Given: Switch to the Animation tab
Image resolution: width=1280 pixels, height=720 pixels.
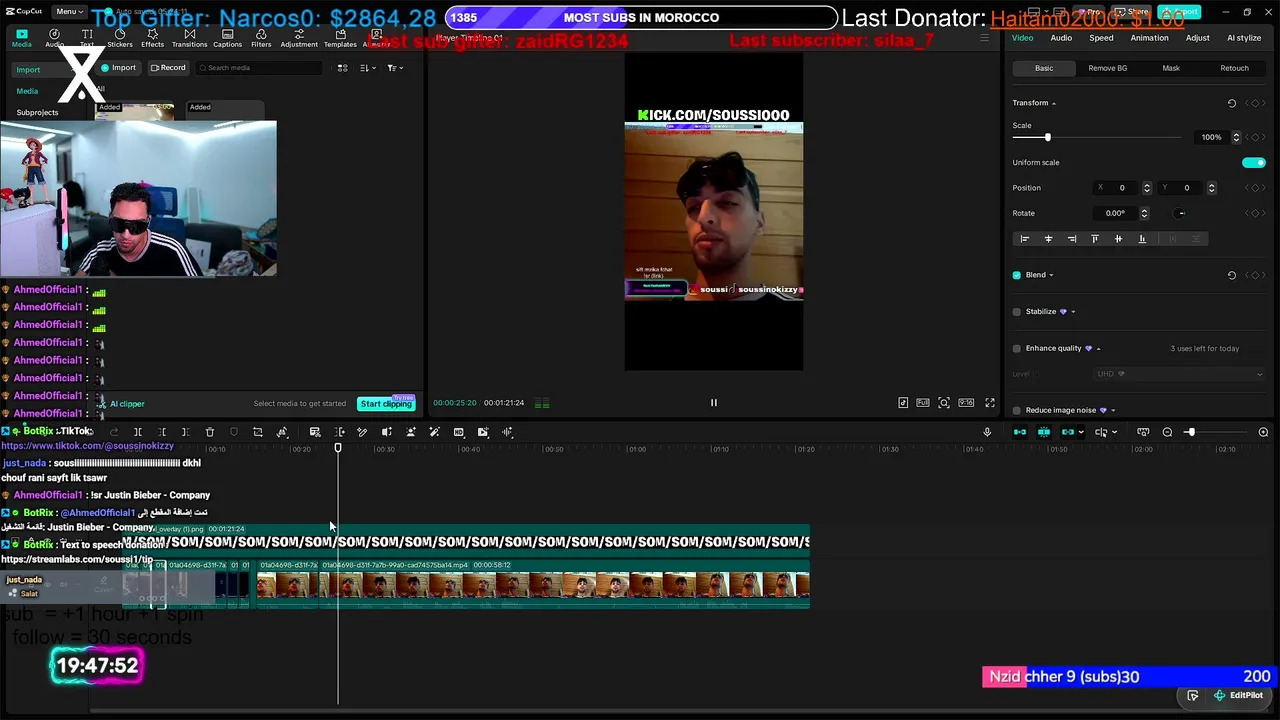Looking at the screenshot, I should click(1149, 38).
